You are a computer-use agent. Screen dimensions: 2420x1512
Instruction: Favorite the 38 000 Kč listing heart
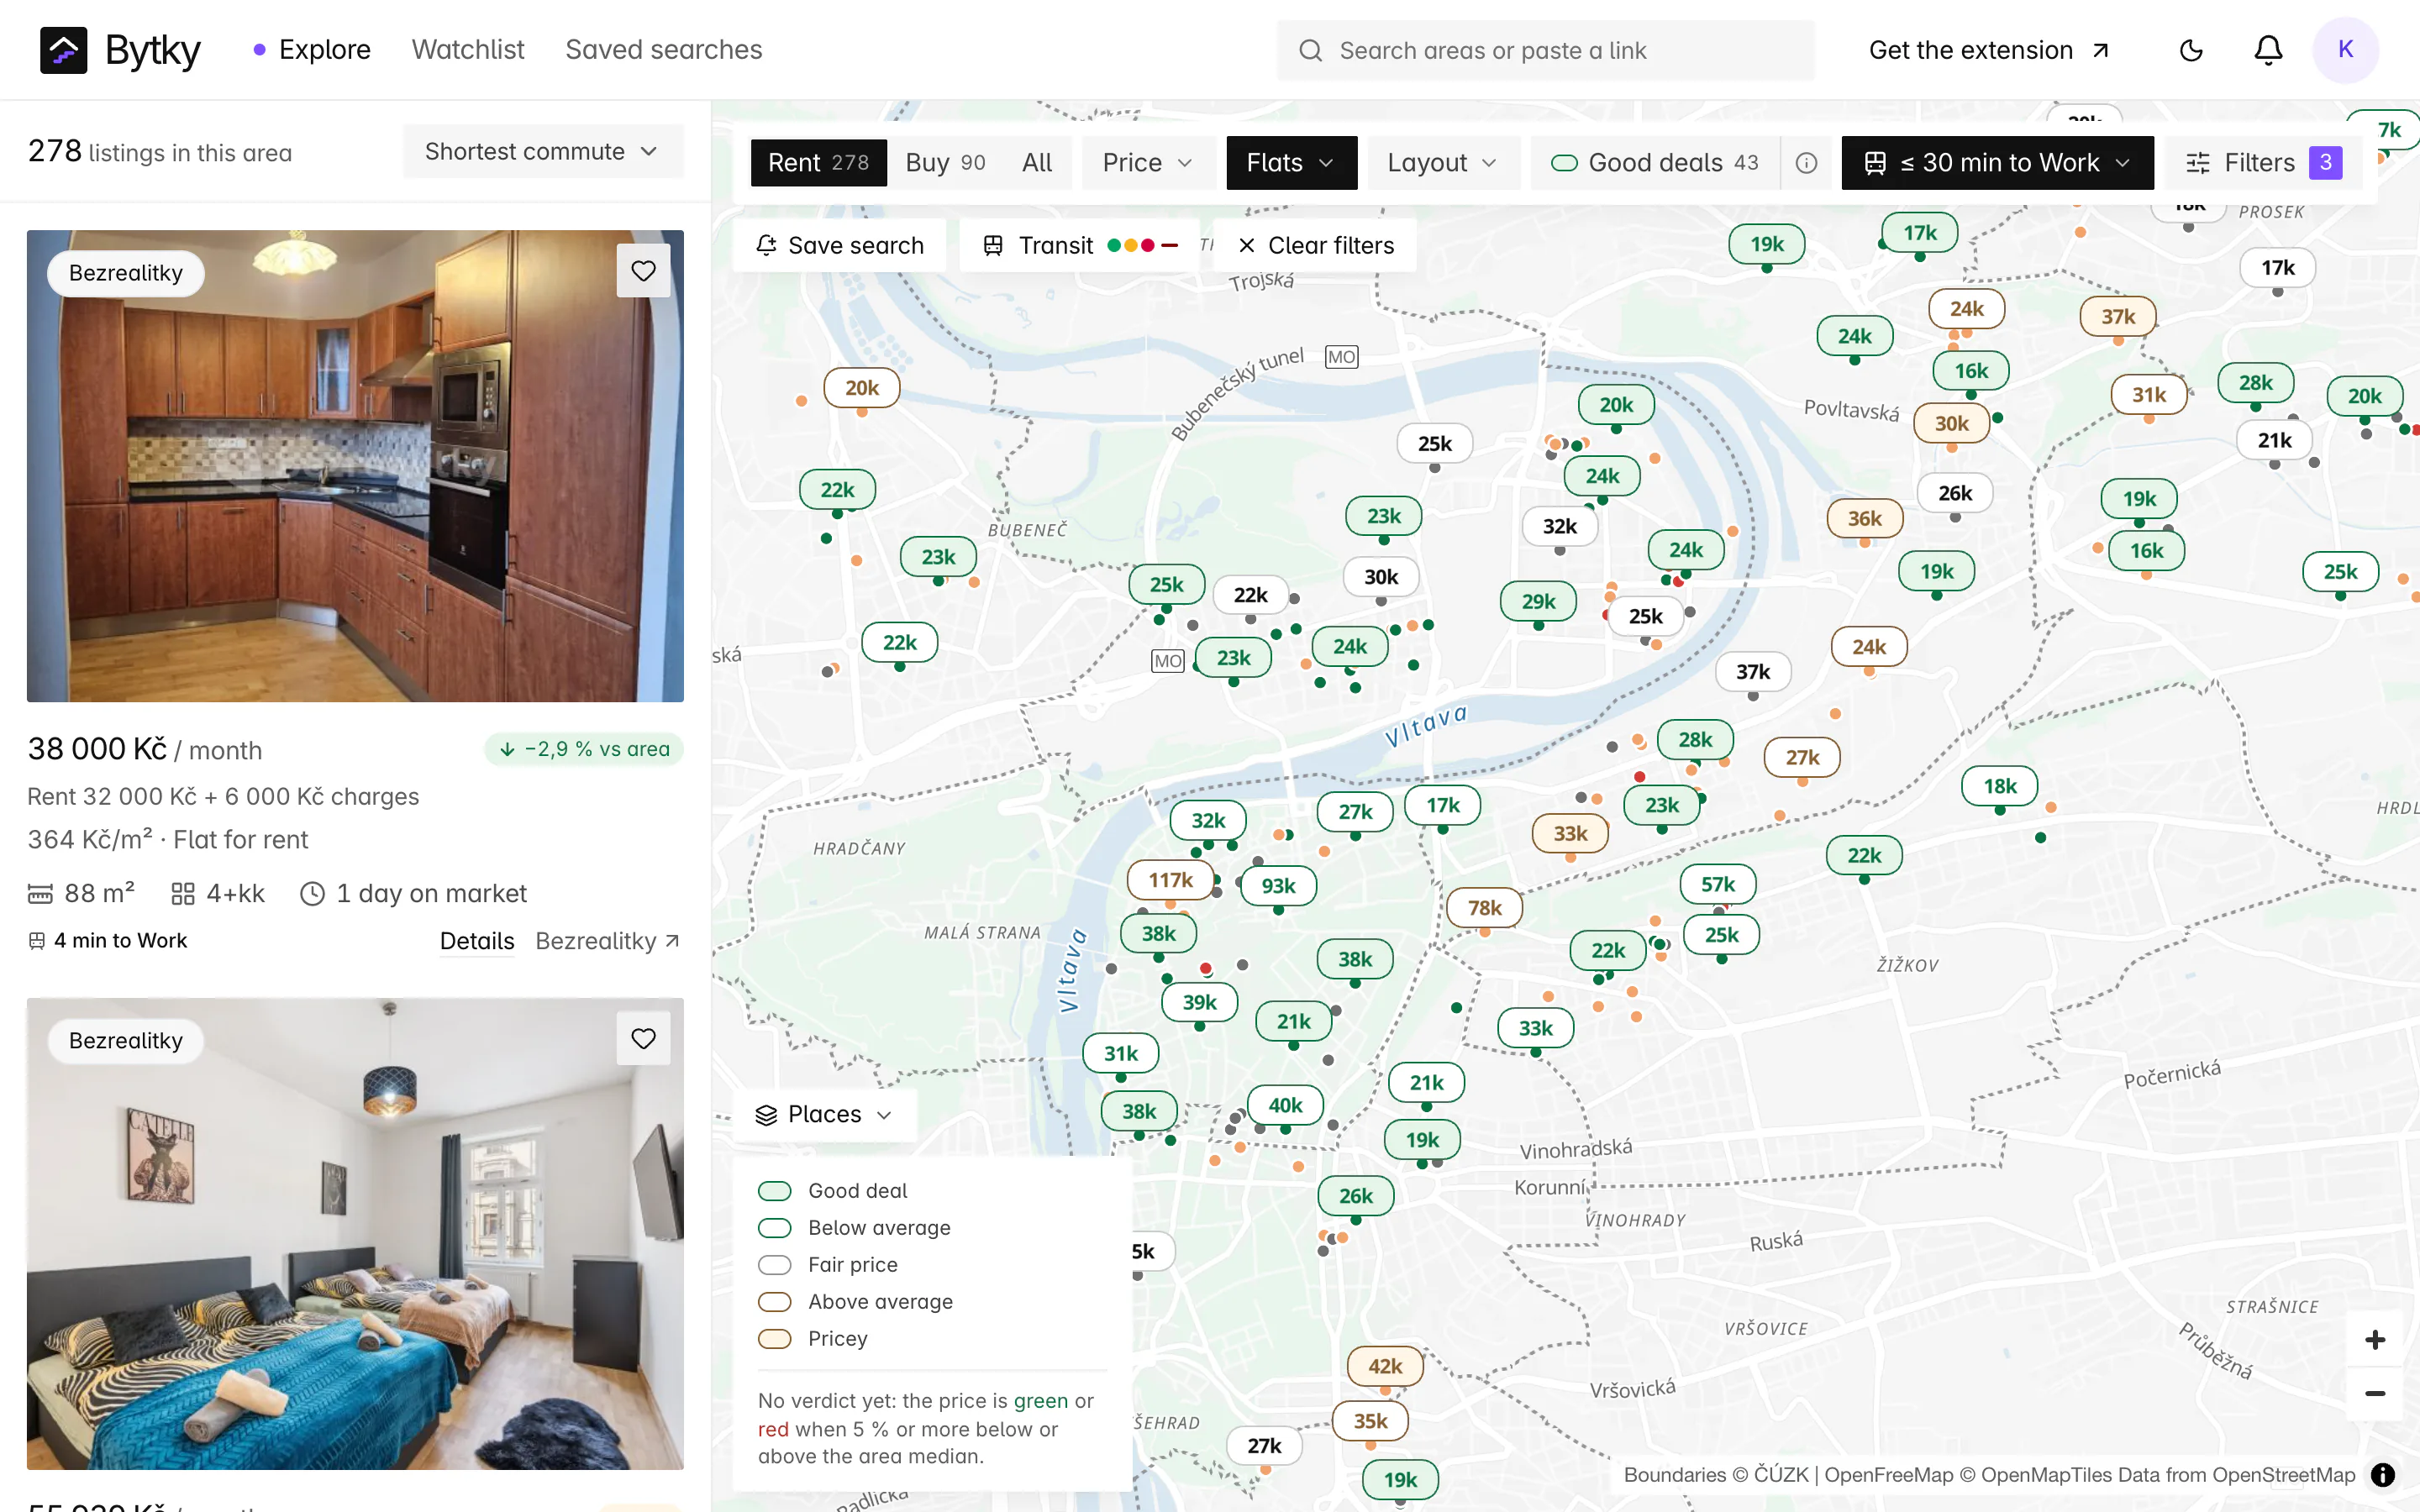643,270
